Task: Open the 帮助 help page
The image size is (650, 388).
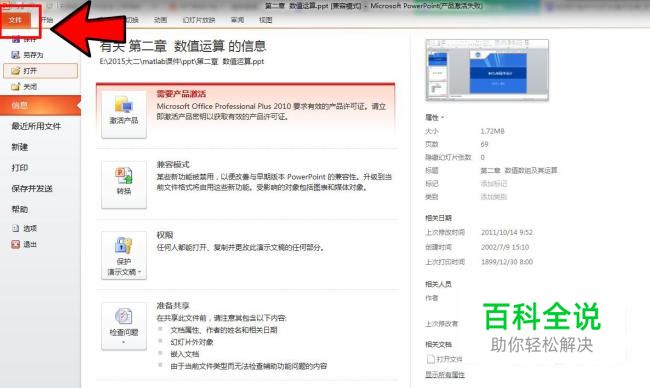Action: tap(19, 209)
